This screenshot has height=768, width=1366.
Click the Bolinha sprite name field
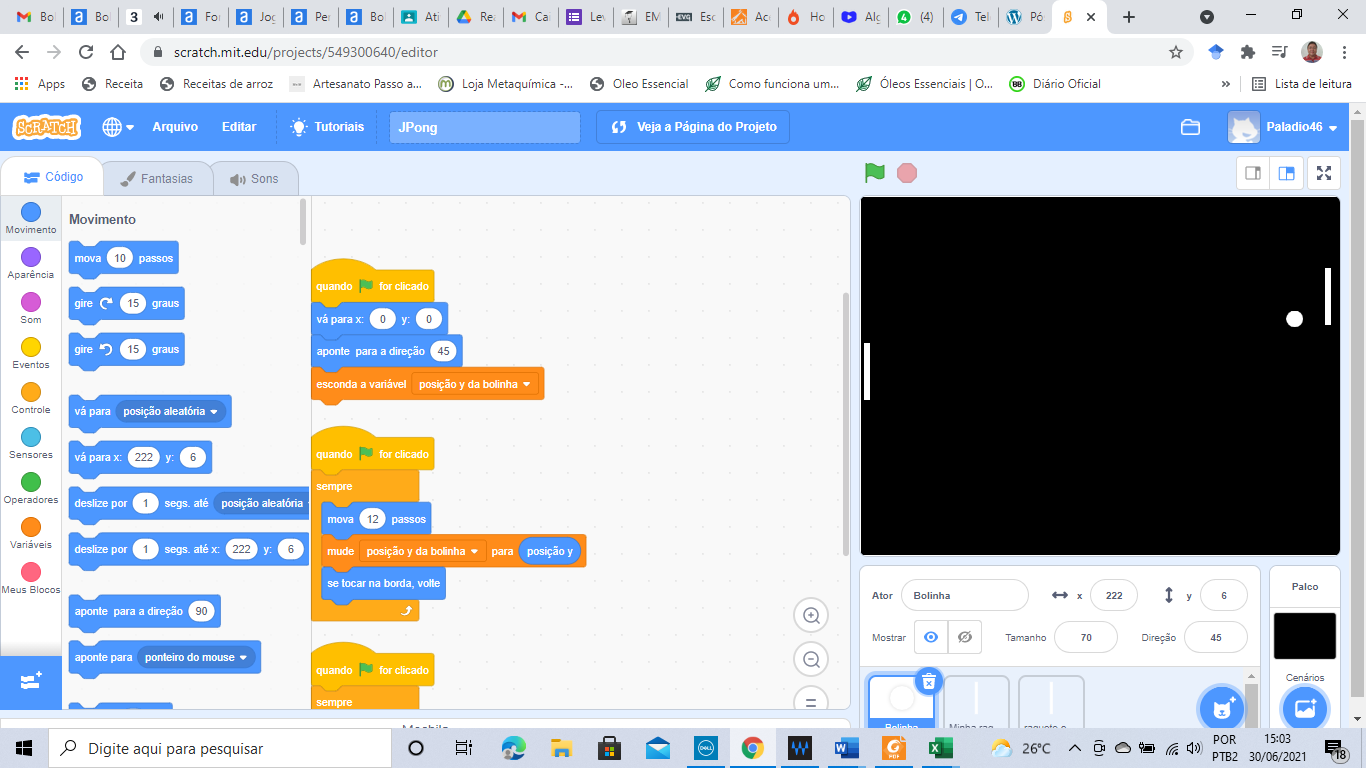click(964, 595)
